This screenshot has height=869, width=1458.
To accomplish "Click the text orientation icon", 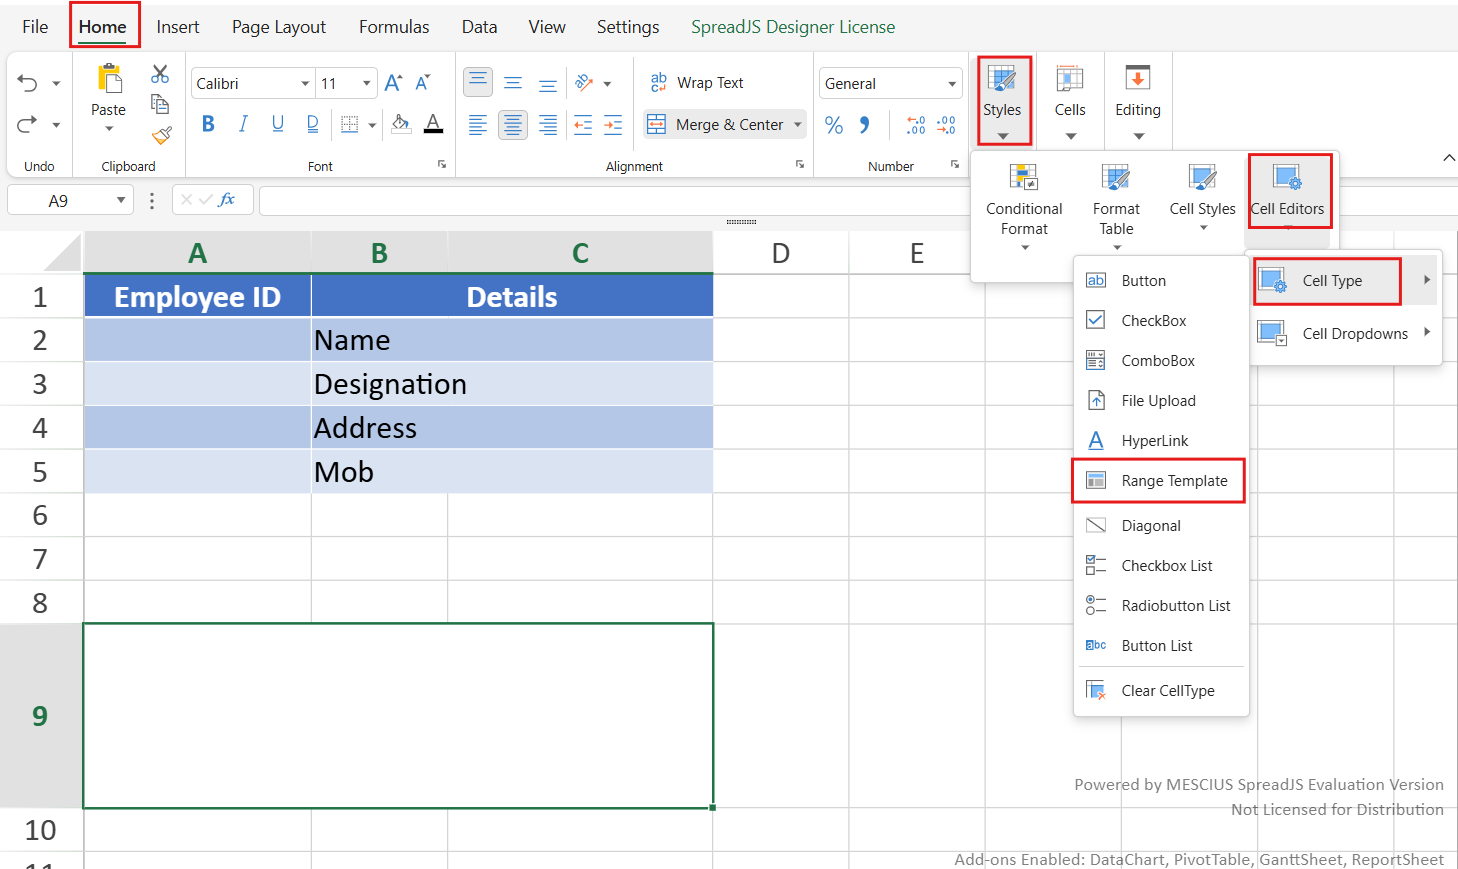I will click(x=585, y=83).
